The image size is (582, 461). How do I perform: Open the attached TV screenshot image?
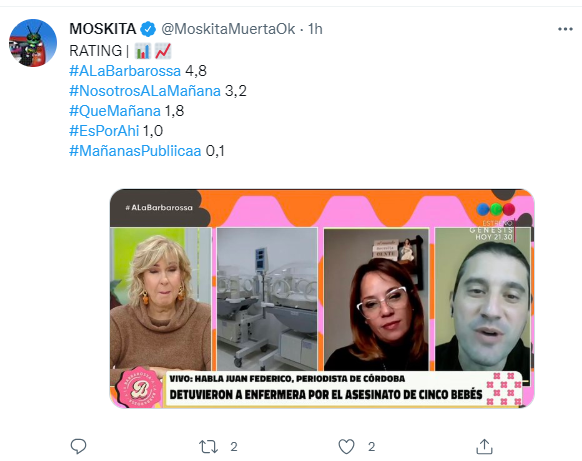point(322,299)
